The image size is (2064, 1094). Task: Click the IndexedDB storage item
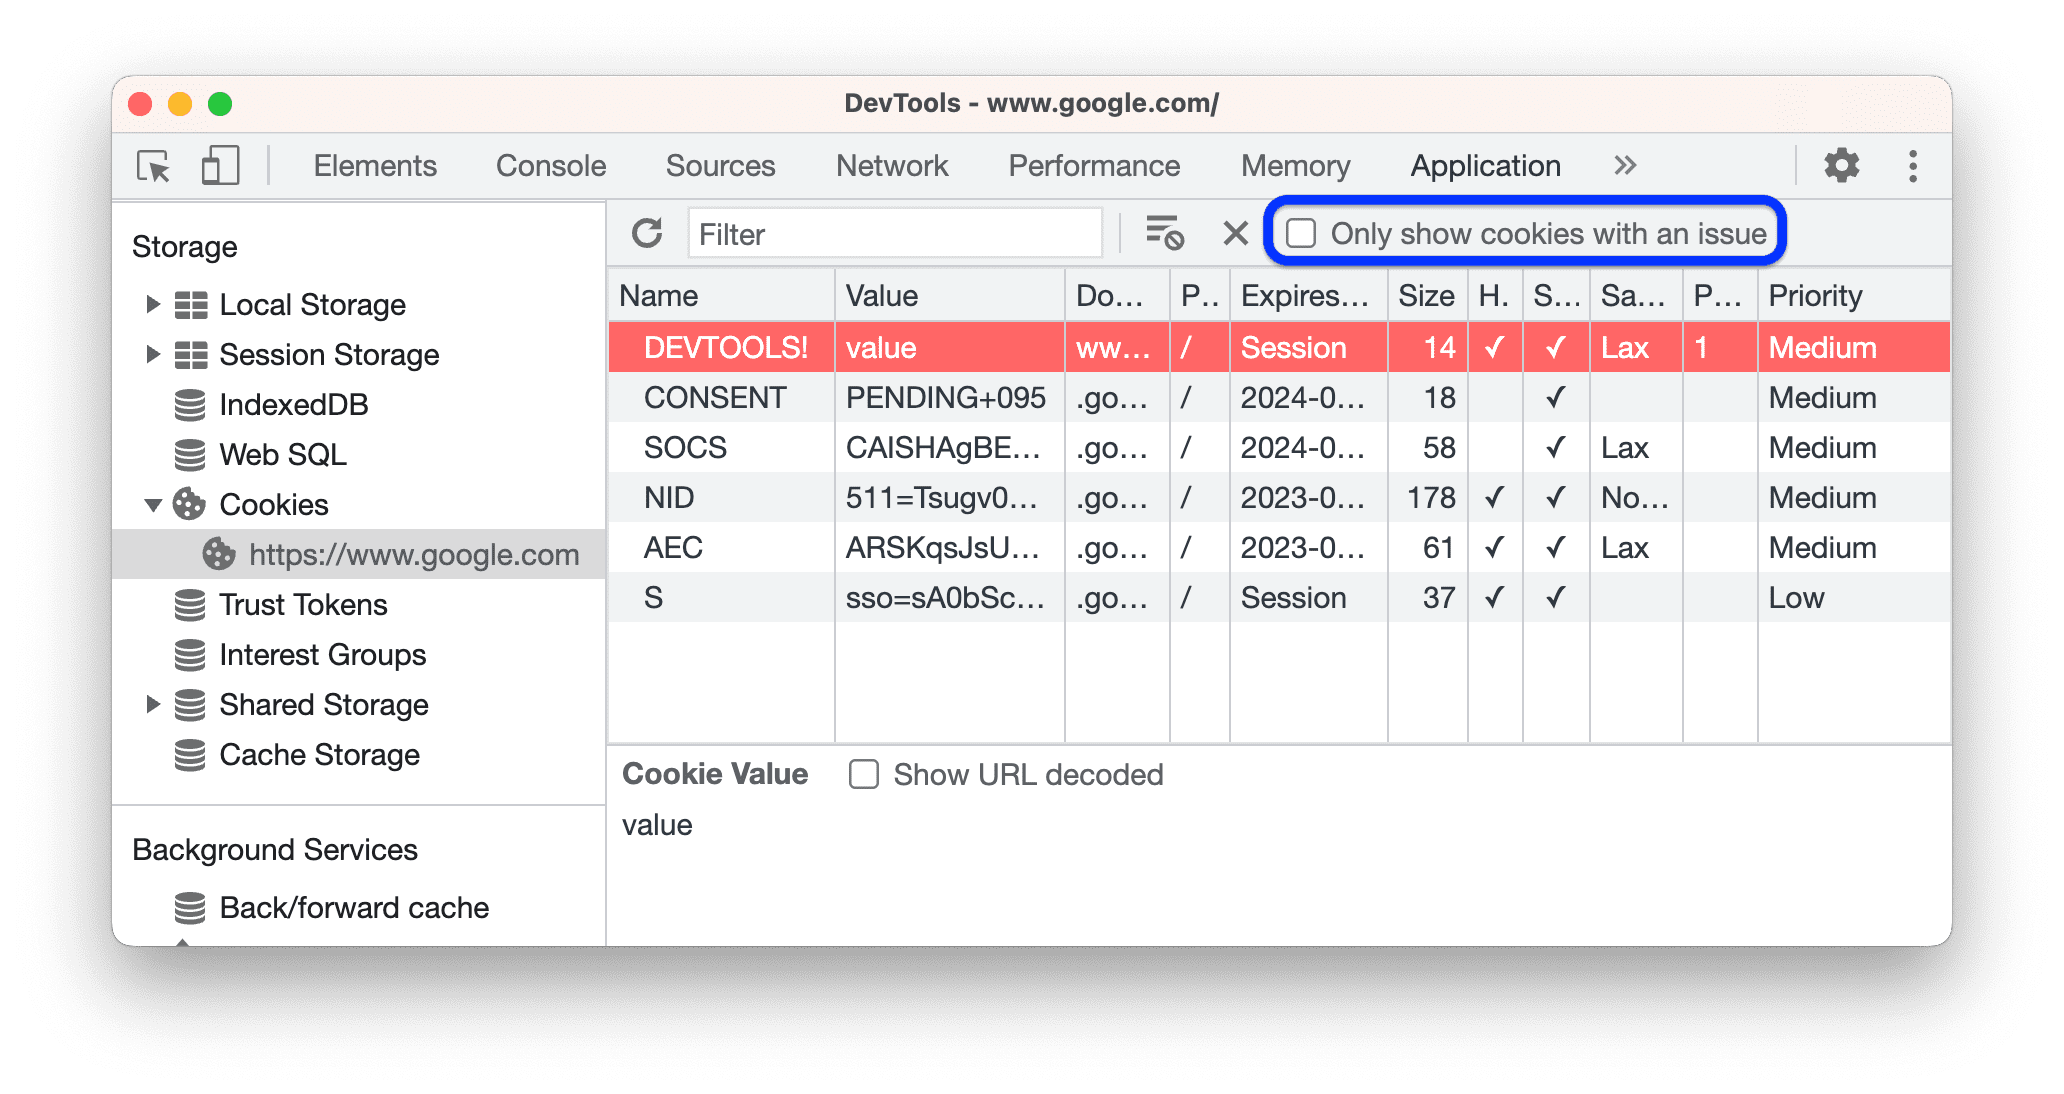click(x=273, y=406)
